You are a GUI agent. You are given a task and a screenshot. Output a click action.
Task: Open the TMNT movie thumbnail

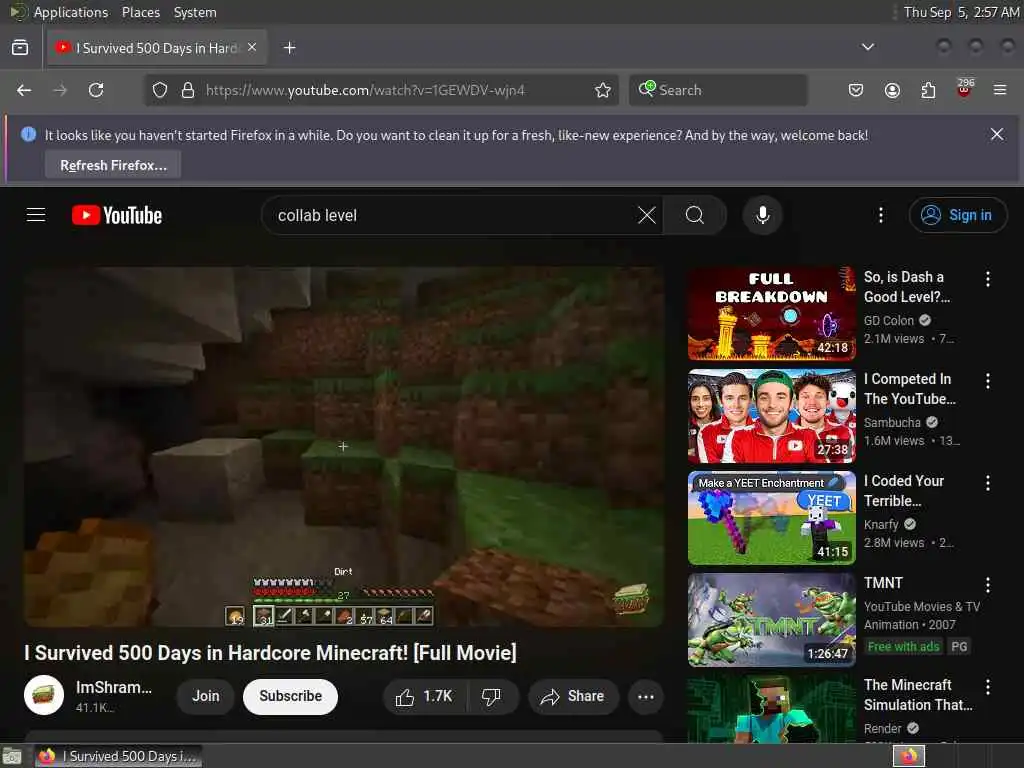pyautogui.click(x=771, y=620)
